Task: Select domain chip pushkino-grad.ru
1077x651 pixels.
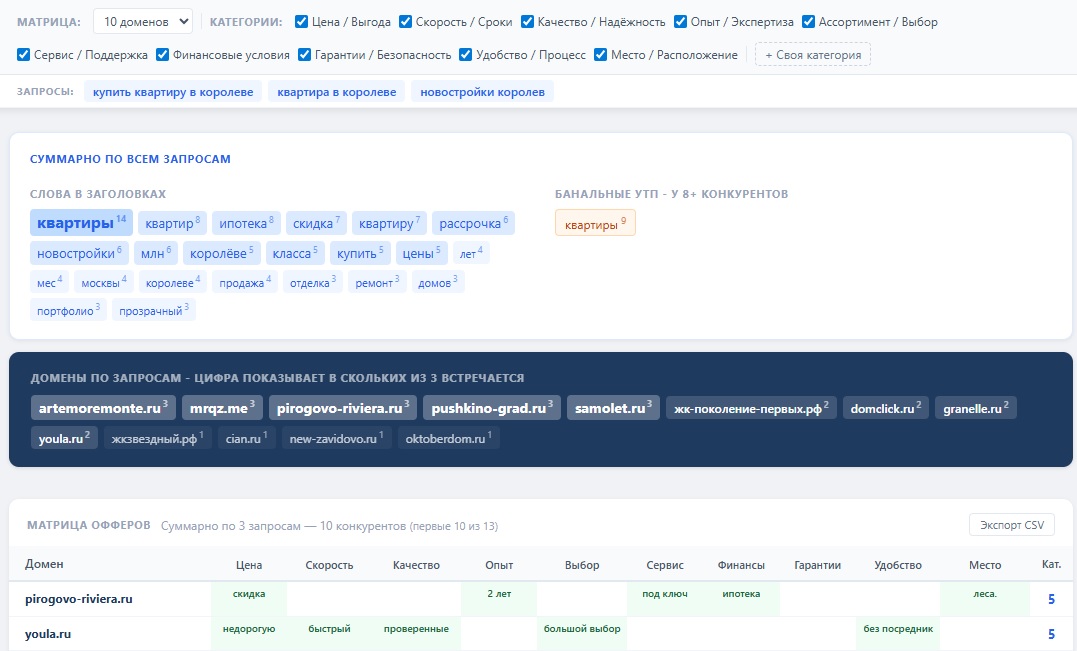Action: click(492, 407)
